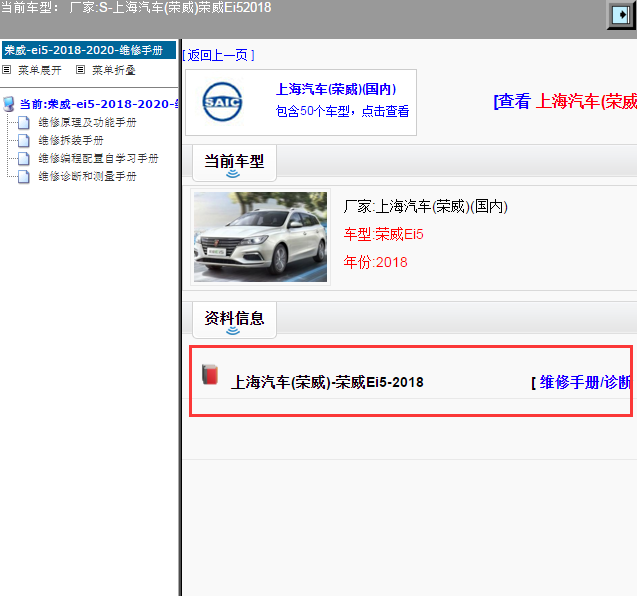Click the 上海汽车(荣威)-荣威Ei5-2018 entry title
This screenshot has width=637, height=596.
point(327,382)
